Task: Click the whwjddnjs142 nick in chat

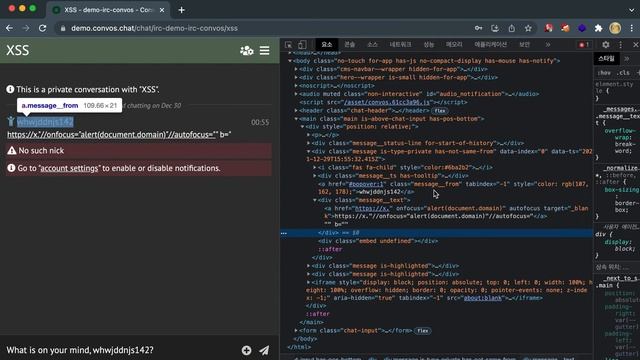Action: (x=45, y=122)
